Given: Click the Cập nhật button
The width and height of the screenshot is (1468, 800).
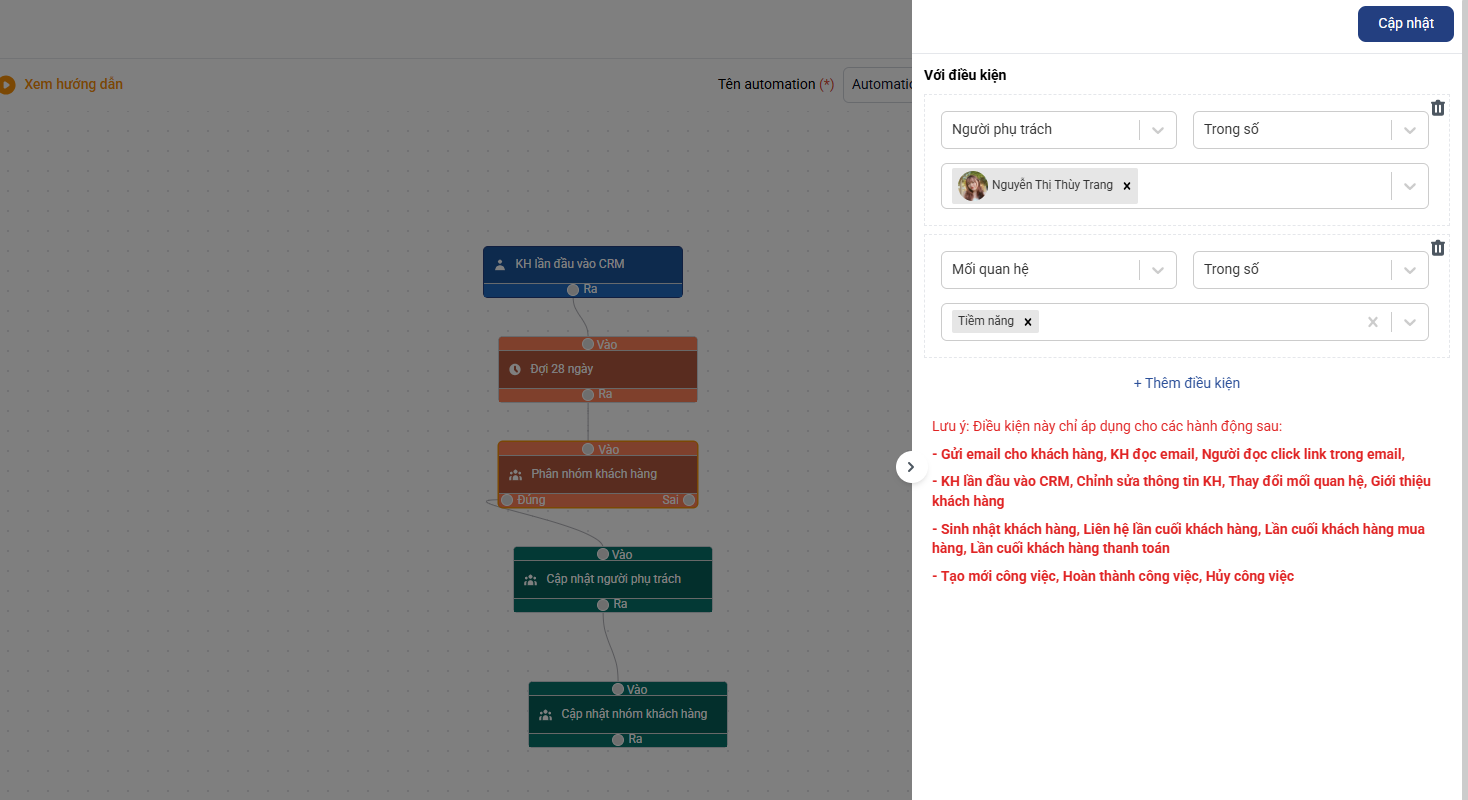Looking at the screenshot, I should point(1405,24).
